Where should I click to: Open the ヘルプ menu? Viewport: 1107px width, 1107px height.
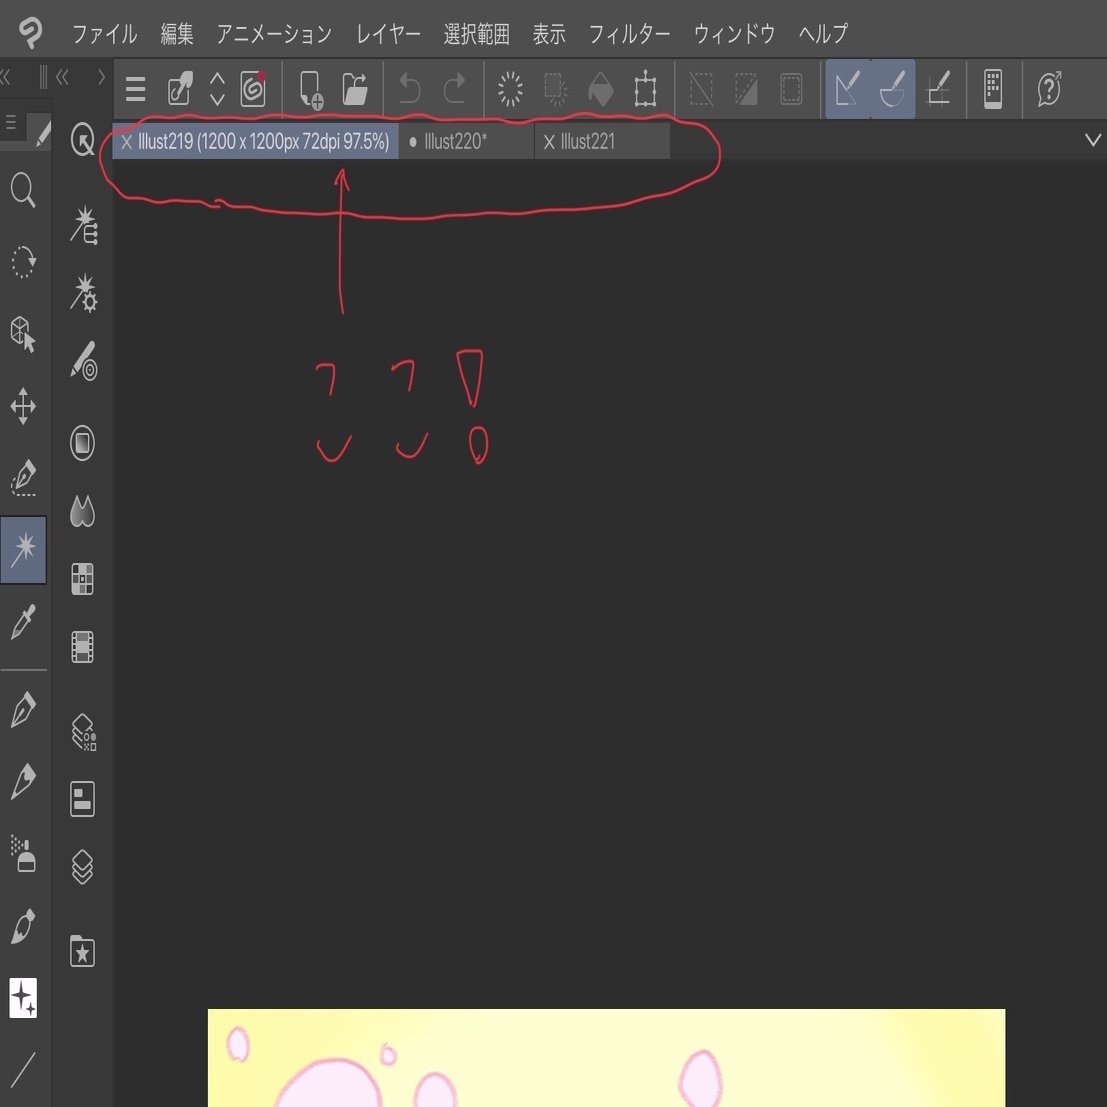pyautogui.click(x=822, y=33)
